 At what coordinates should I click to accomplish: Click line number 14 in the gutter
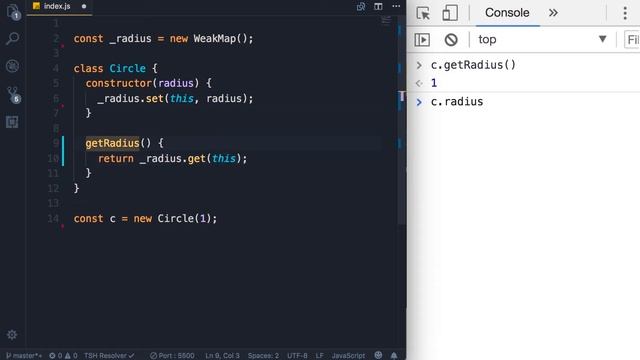pos(53,218)
